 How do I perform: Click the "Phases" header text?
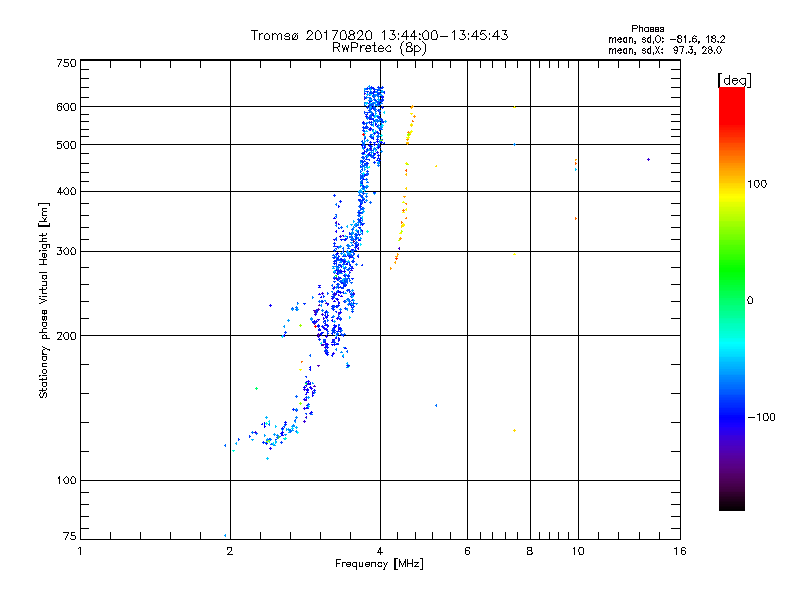point(647,29)
